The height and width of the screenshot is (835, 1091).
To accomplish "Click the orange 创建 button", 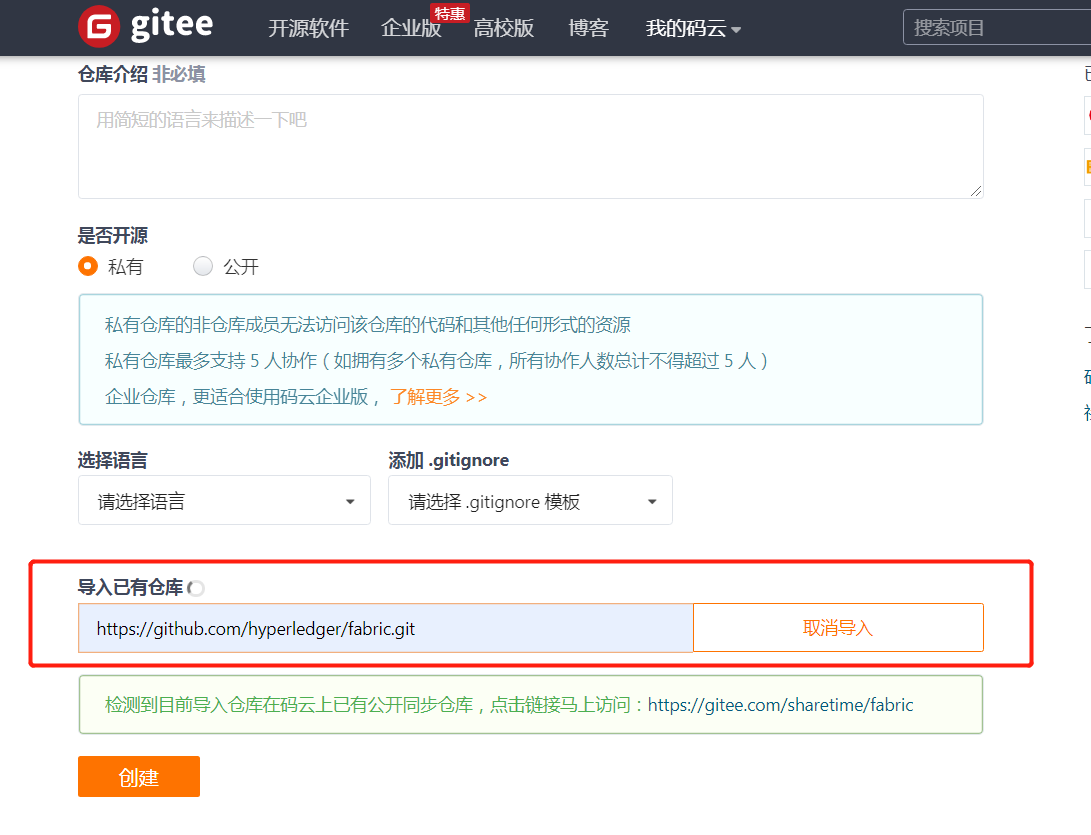I will coord(138,777).
